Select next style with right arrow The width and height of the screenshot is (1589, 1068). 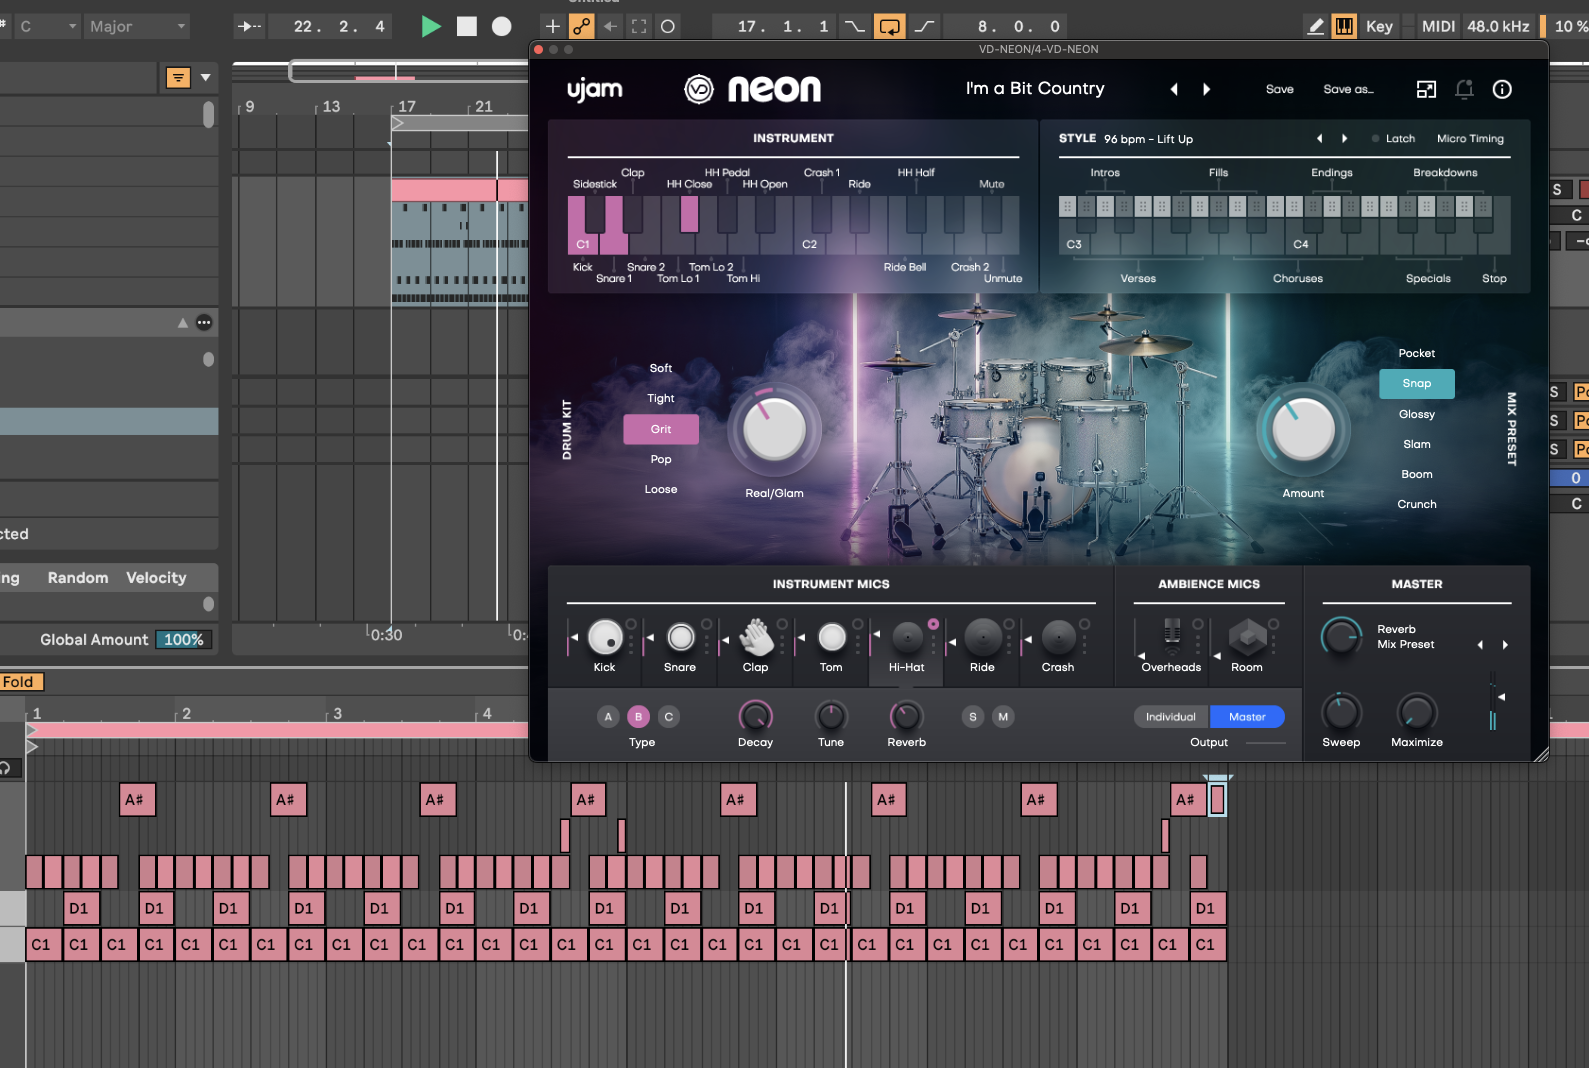coord(1344,139)
